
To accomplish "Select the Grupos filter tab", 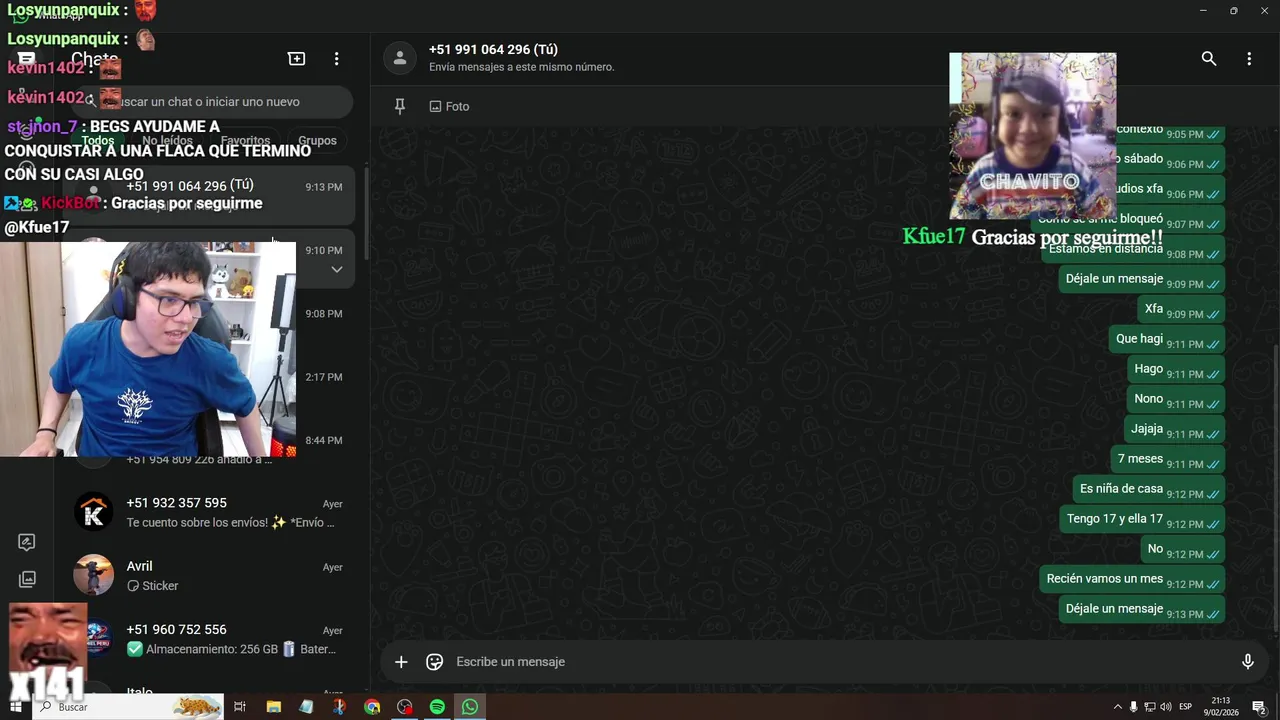I will [x=317, y=141].
